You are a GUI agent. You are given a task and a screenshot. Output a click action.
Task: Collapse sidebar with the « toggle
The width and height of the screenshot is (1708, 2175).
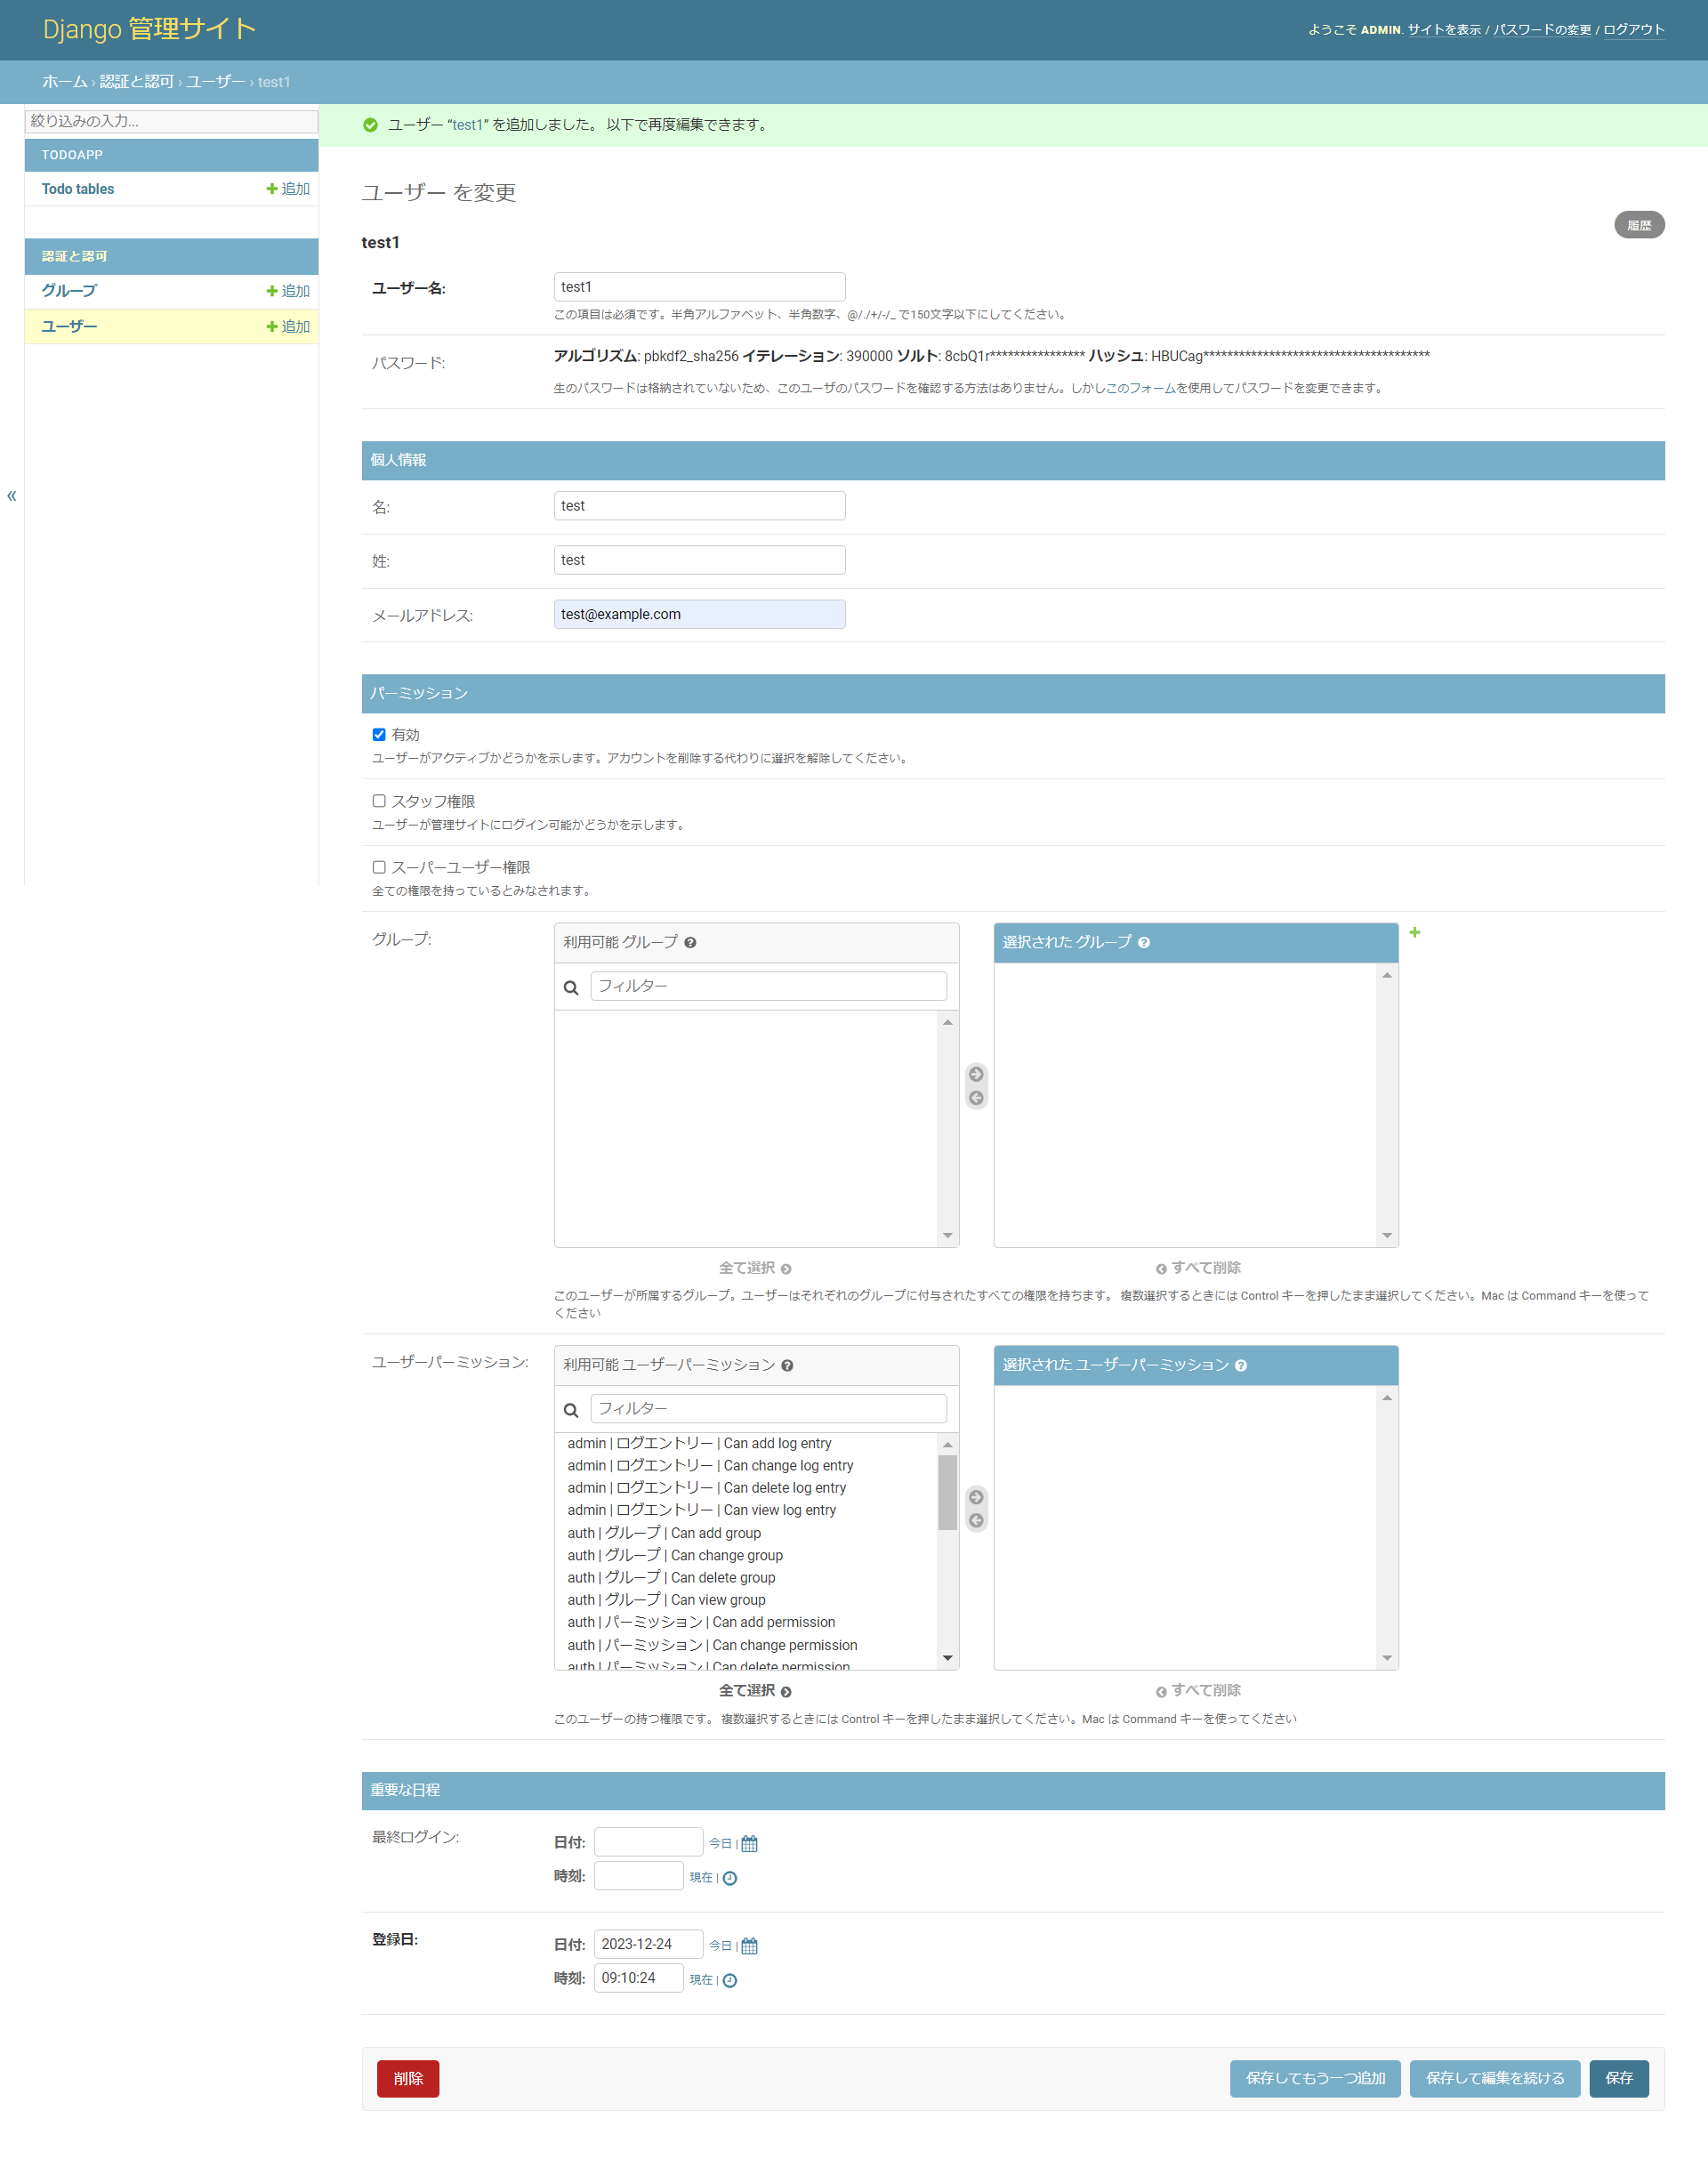(x=12, y=495)
